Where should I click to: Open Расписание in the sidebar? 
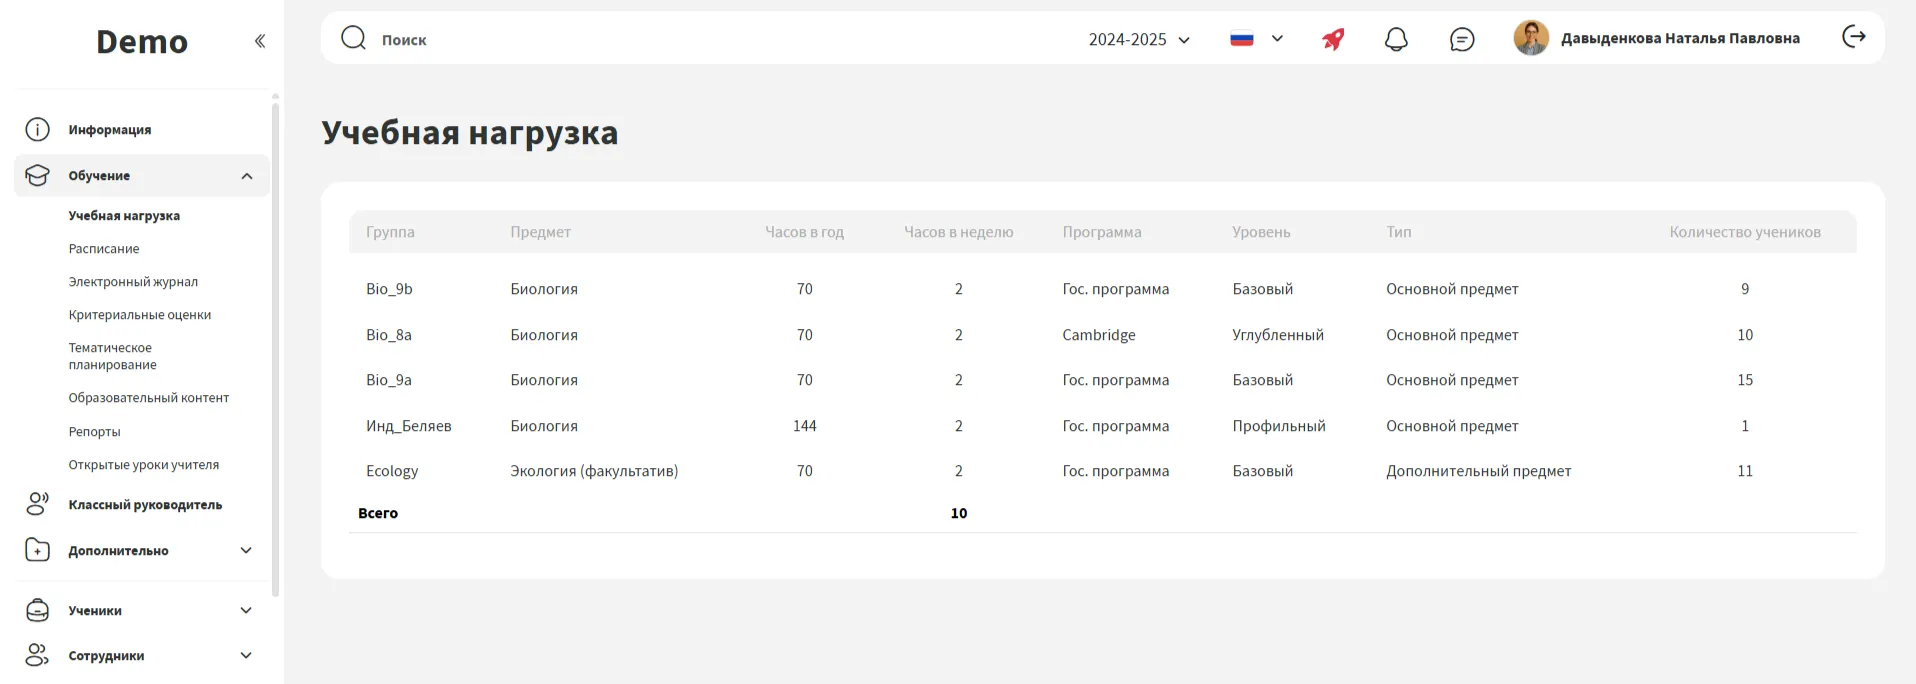(x=104, y=249)
